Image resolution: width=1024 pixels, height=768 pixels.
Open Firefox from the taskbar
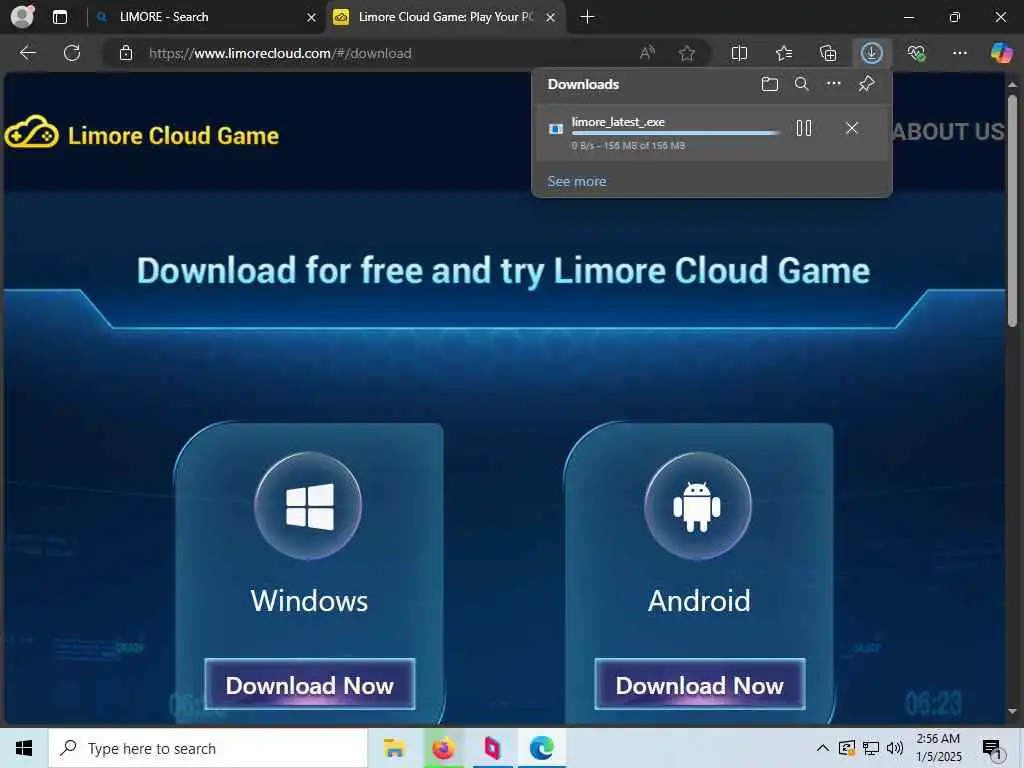443,748
